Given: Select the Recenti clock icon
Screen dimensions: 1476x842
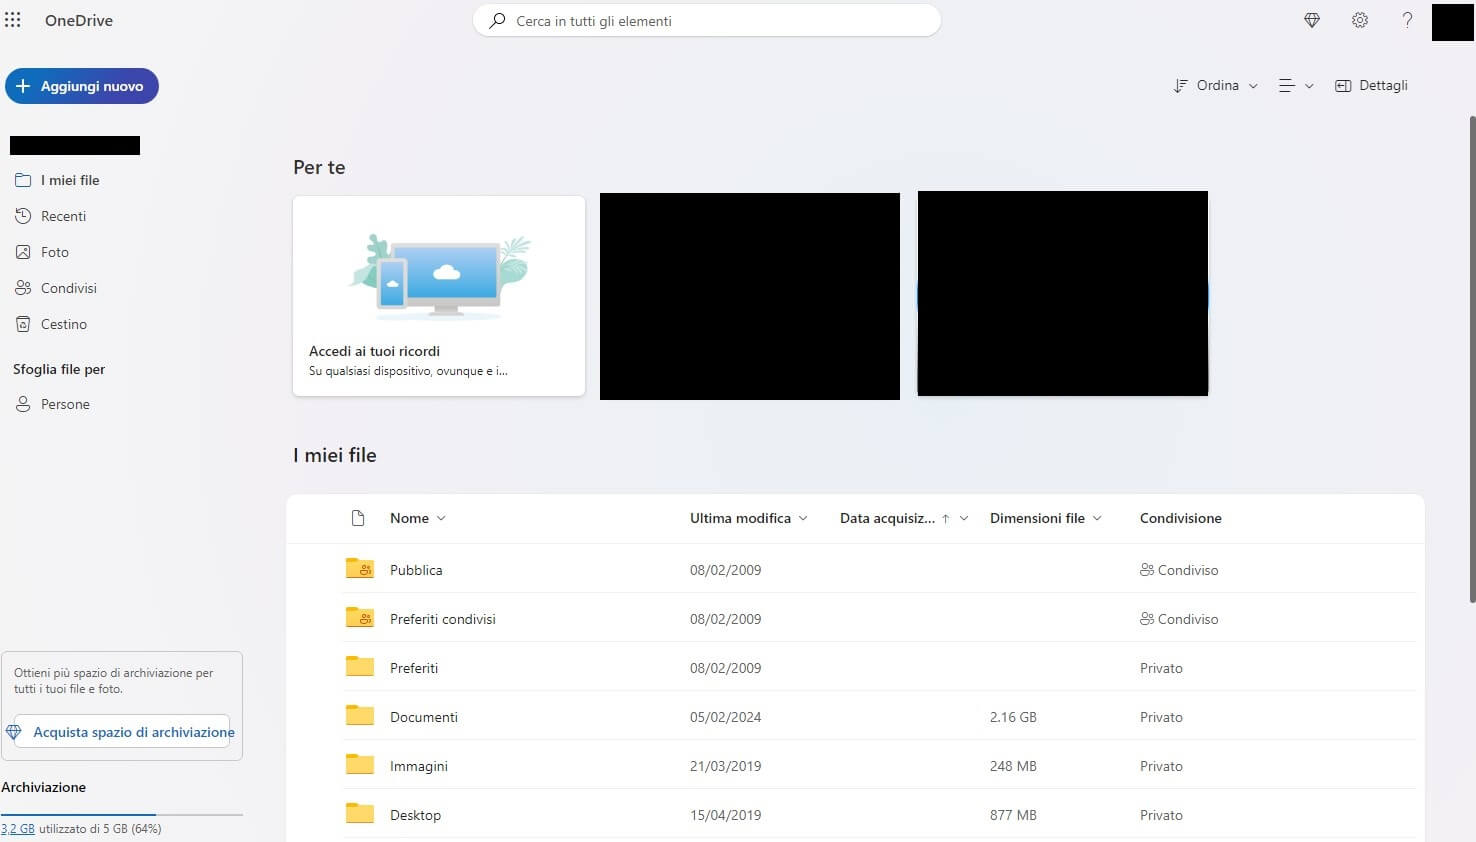Looking at the screenshot, I should coord(23,216).
